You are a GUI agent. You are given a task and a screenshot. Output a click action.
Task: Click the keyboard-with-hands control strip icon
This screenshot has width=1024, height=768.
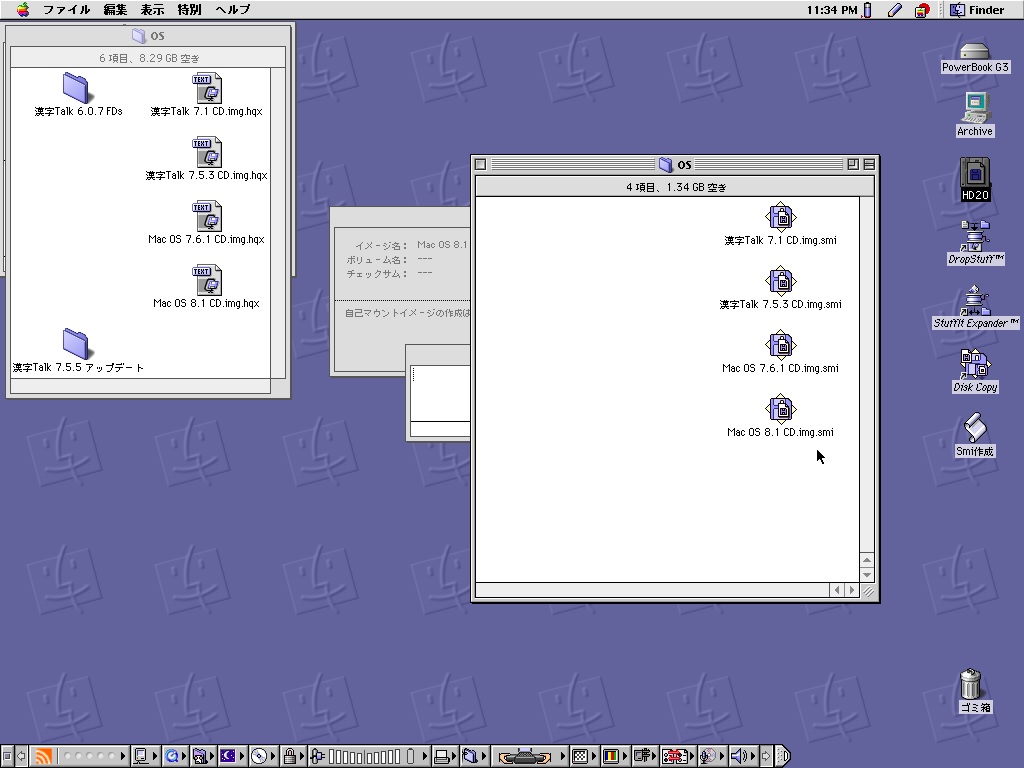(524, 756)
